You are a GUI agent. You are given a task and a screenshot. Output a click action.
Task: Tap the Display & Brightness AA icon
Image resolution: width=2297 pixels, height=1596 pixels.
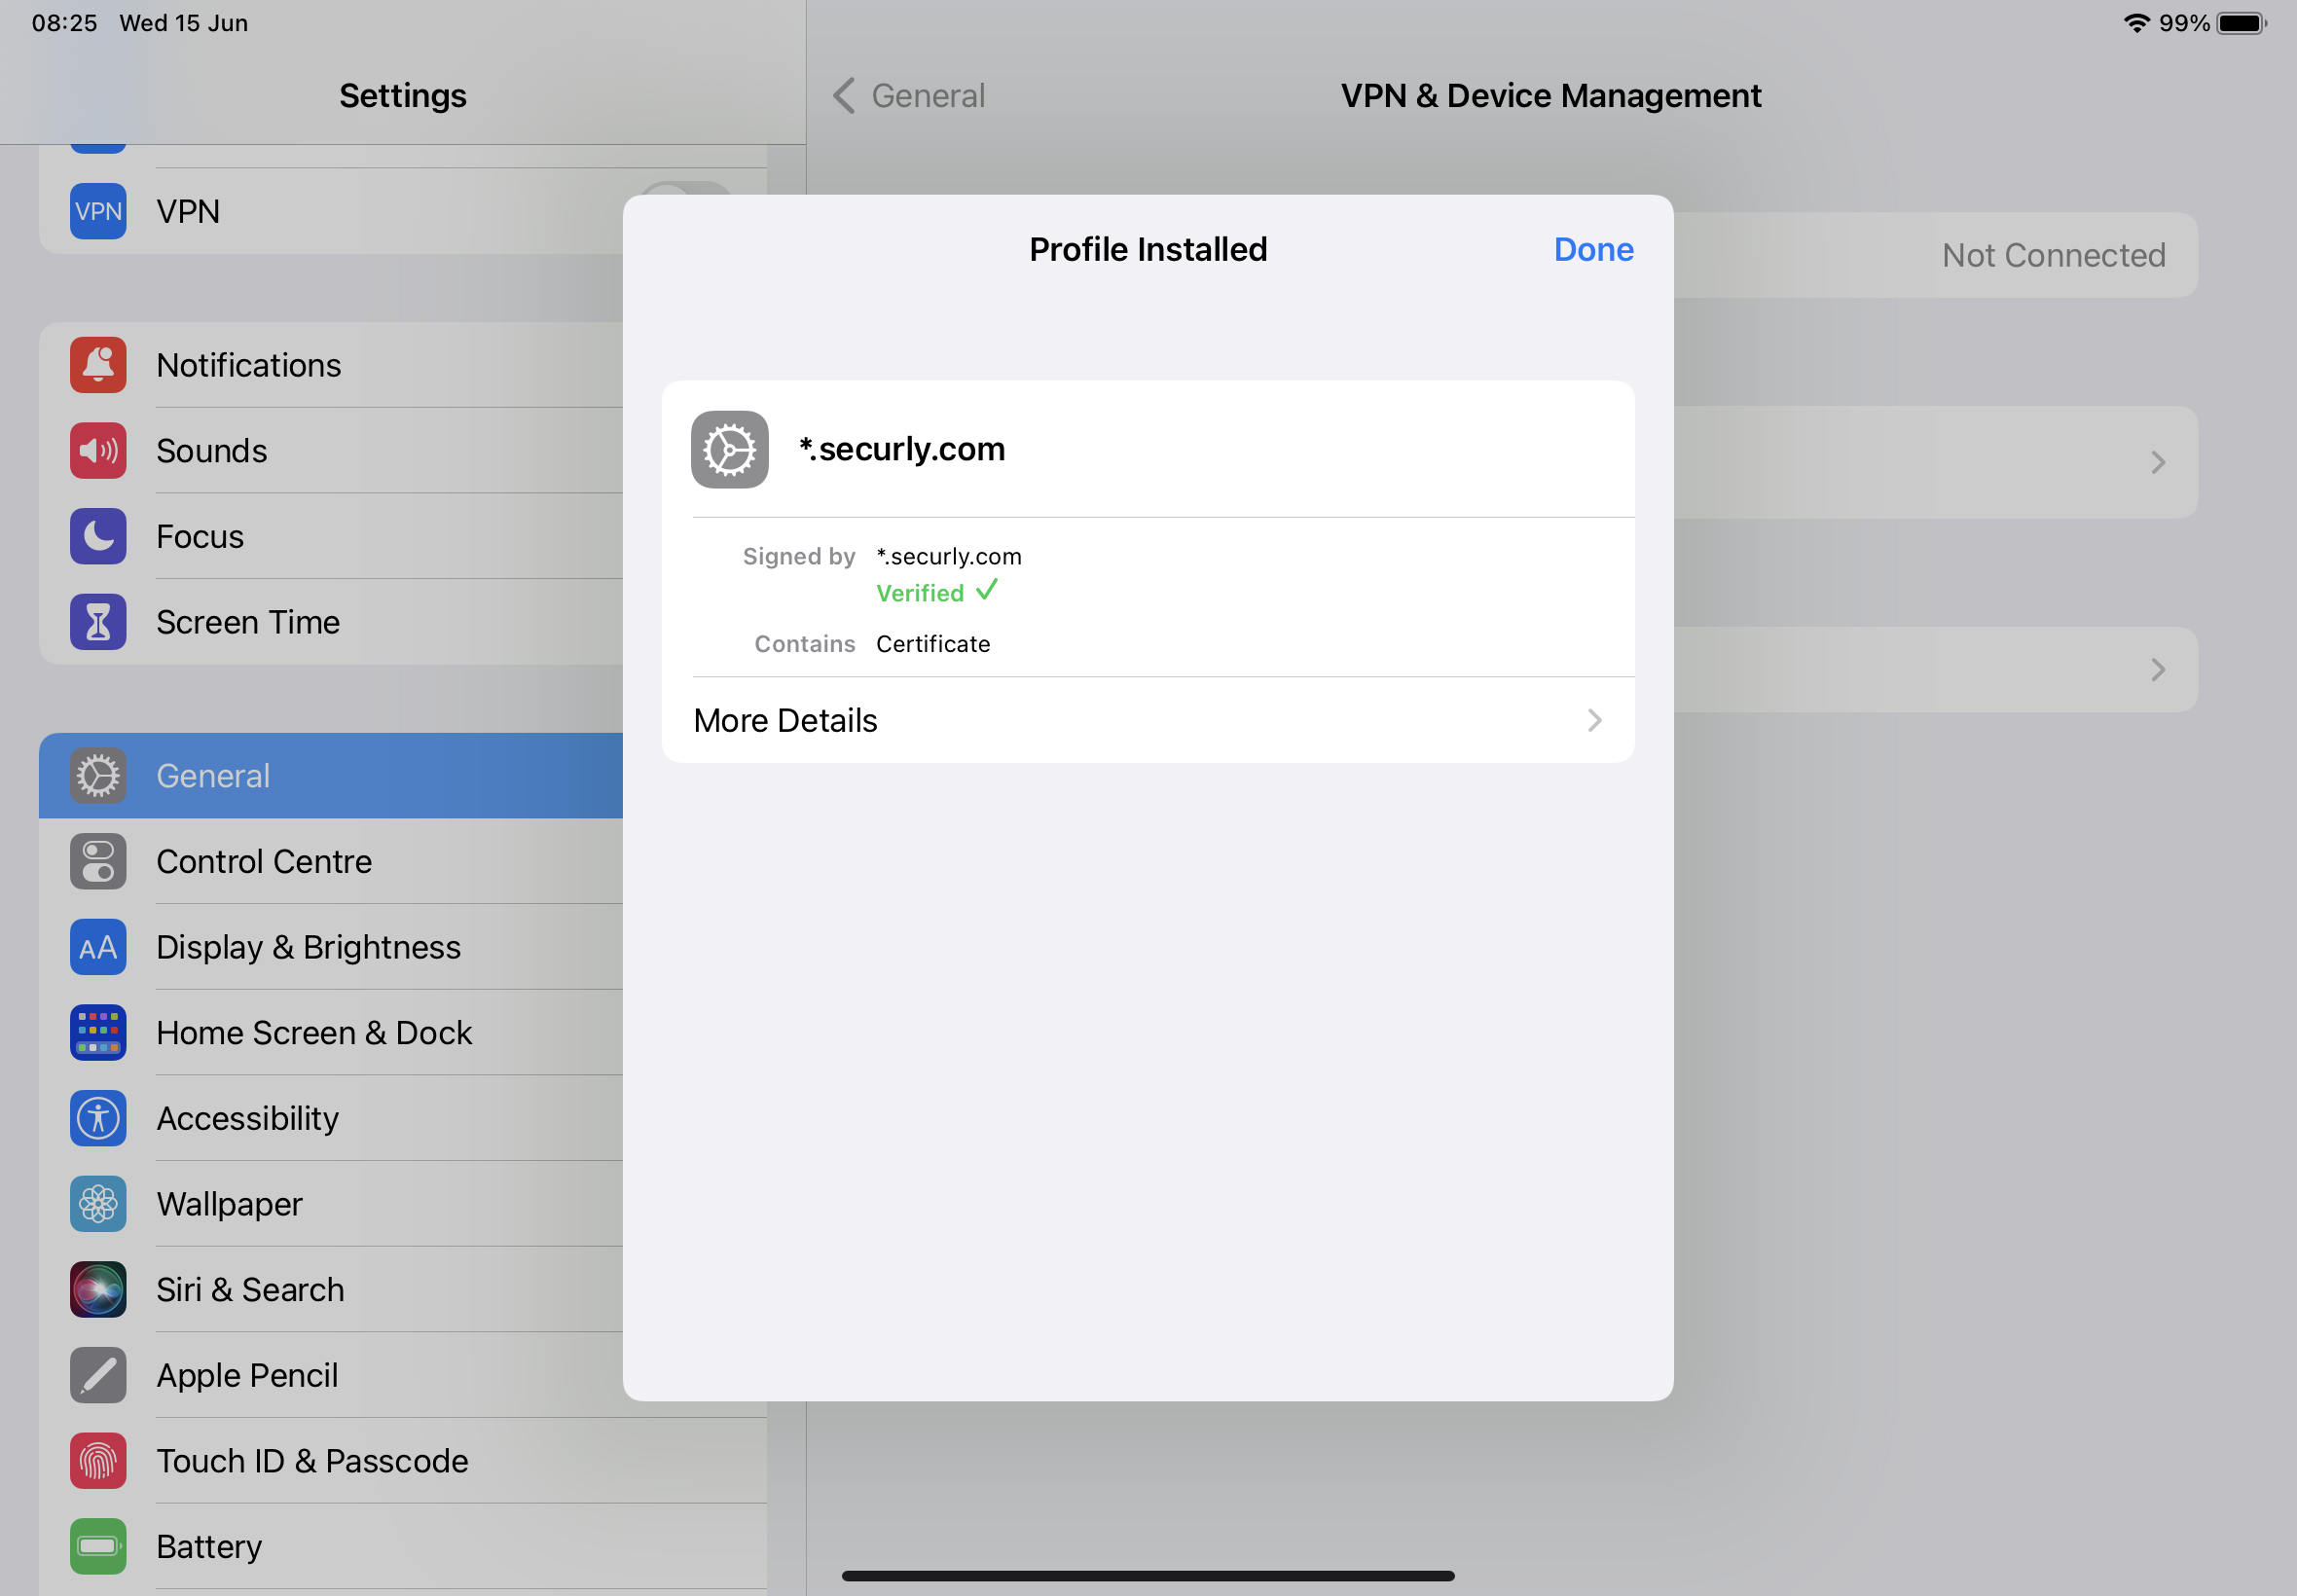point(98,947)
